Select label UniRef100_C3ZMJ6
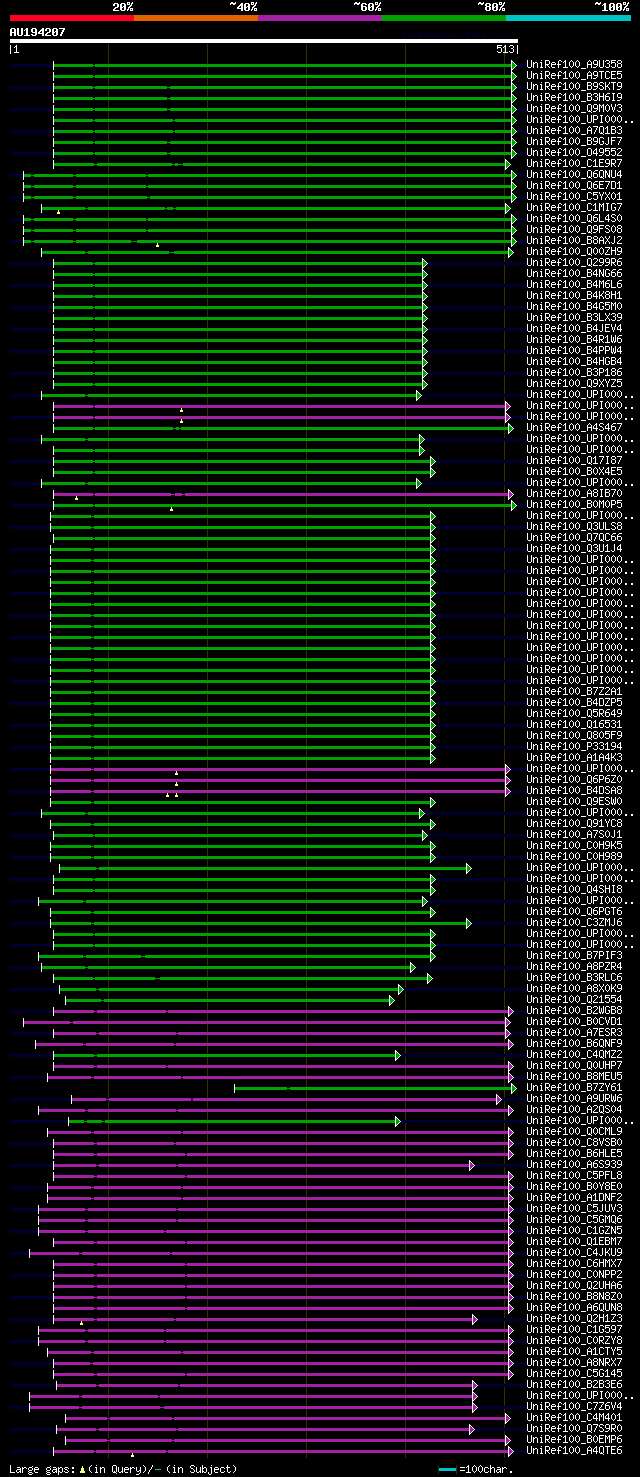The width and height of the screenshot is (640, 1477). click(574, 922)
